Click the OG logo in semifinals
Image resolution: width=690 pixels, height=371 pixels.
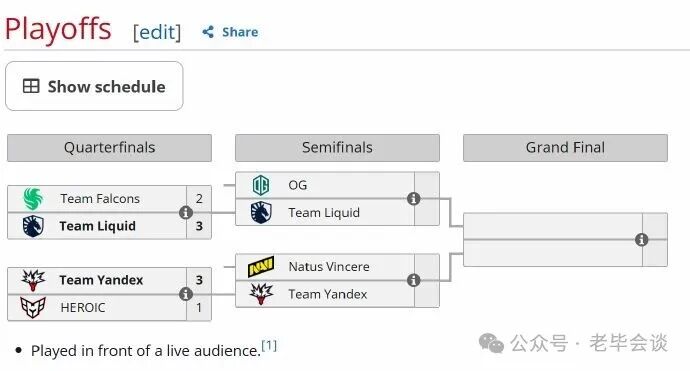(261, 185)
